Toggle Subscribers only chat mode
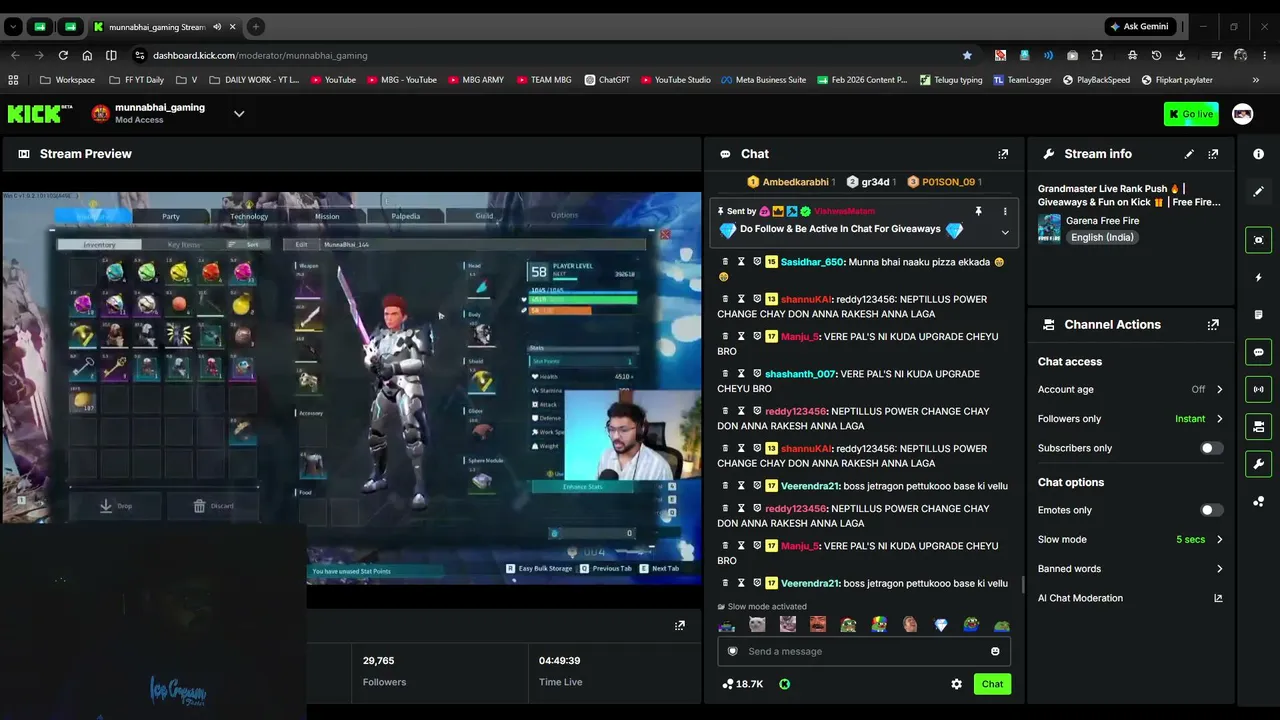Image resolution: width=1280 pixels, height=720 pixels. (1211, 448)
